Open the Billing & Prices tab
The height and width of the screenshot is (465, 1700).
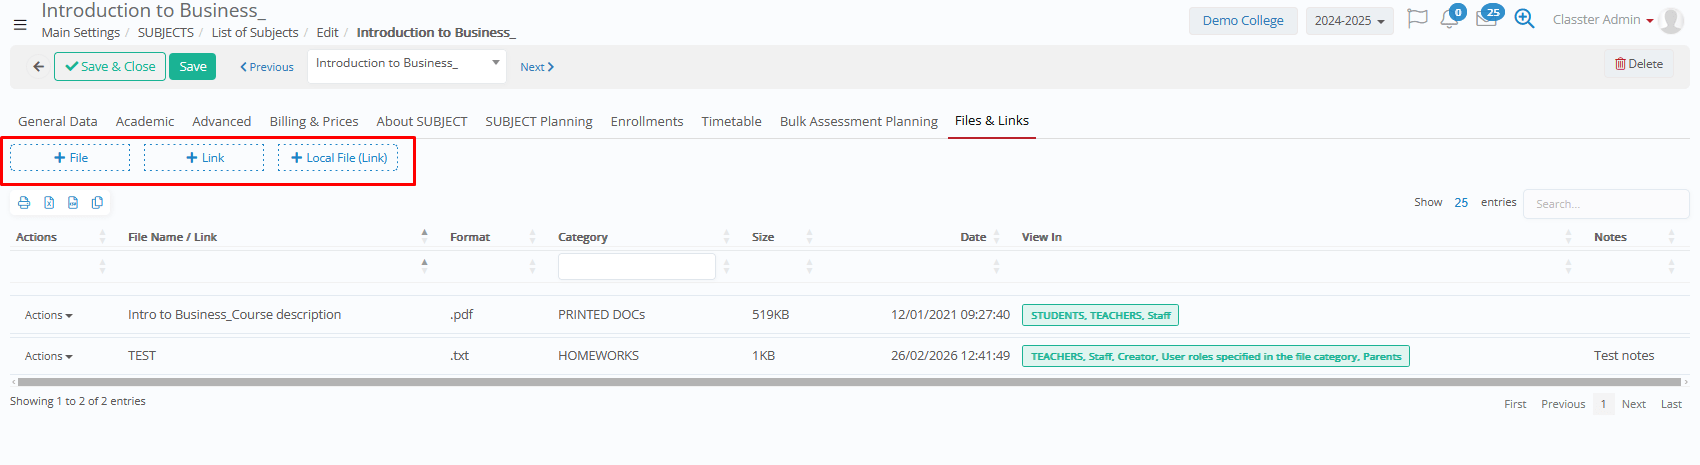click(x=313, y=121)
